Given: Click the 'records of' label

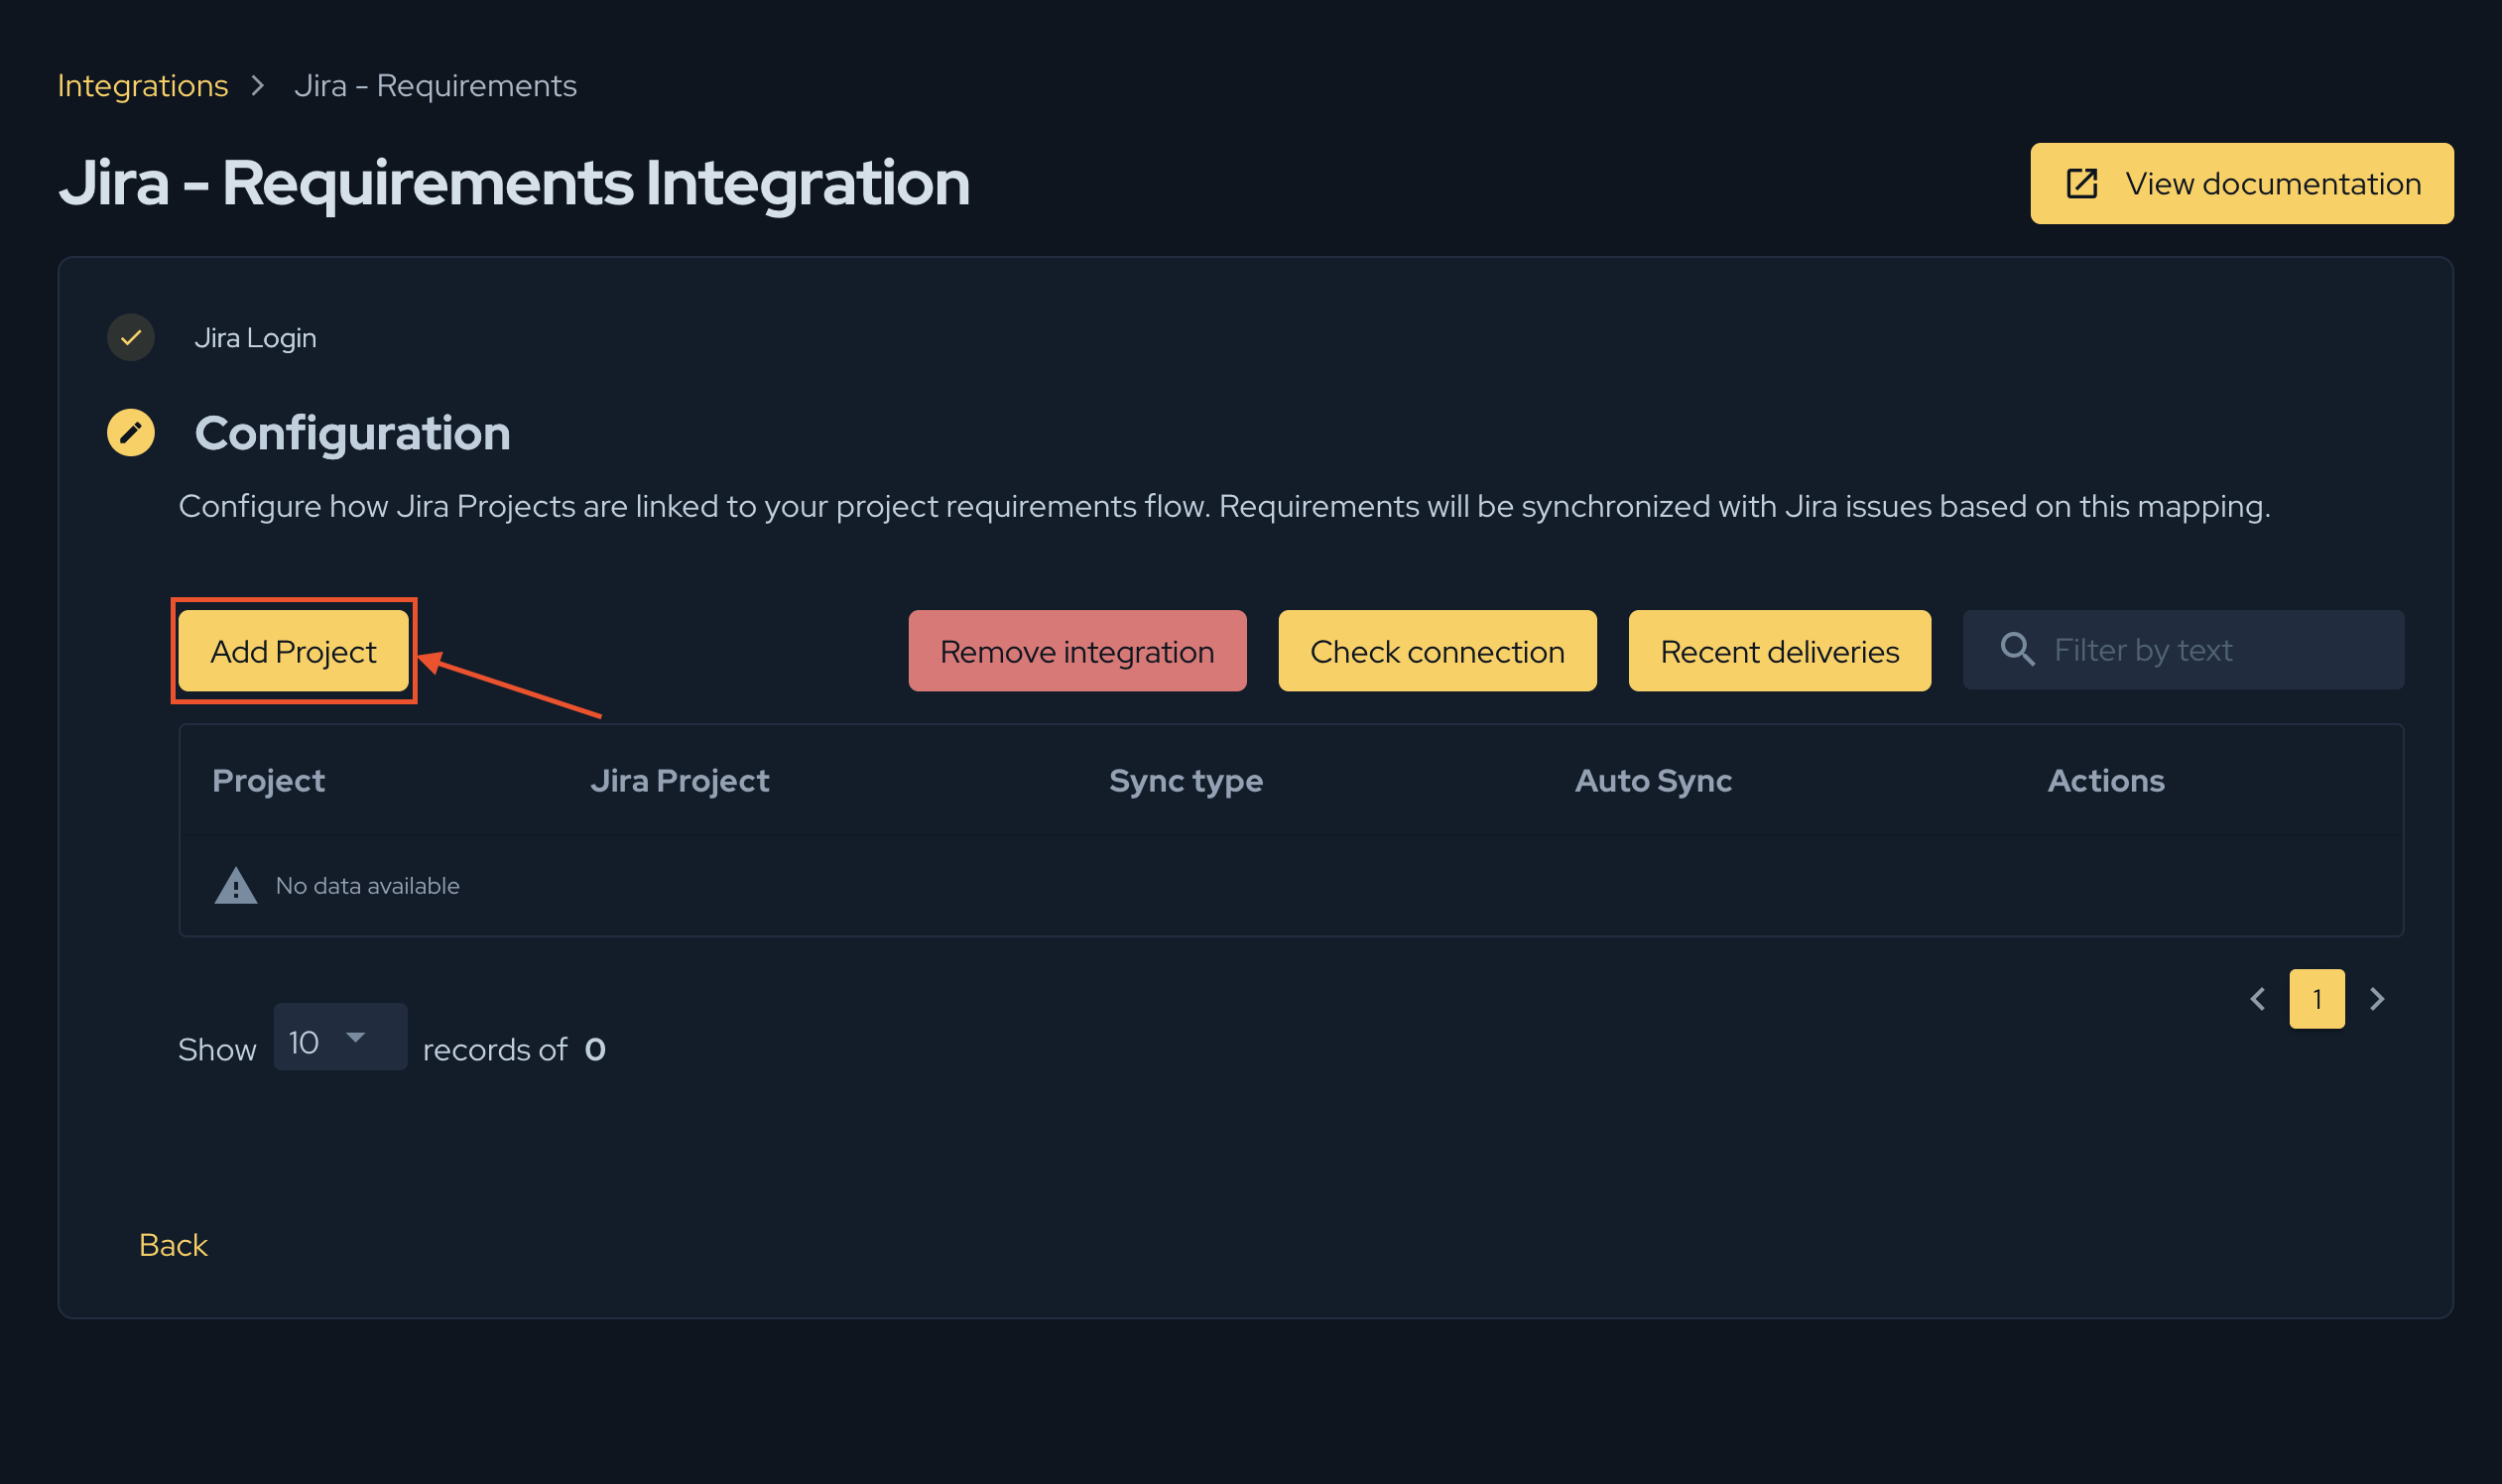Looking at the screenshot, I should (495, 1050).
